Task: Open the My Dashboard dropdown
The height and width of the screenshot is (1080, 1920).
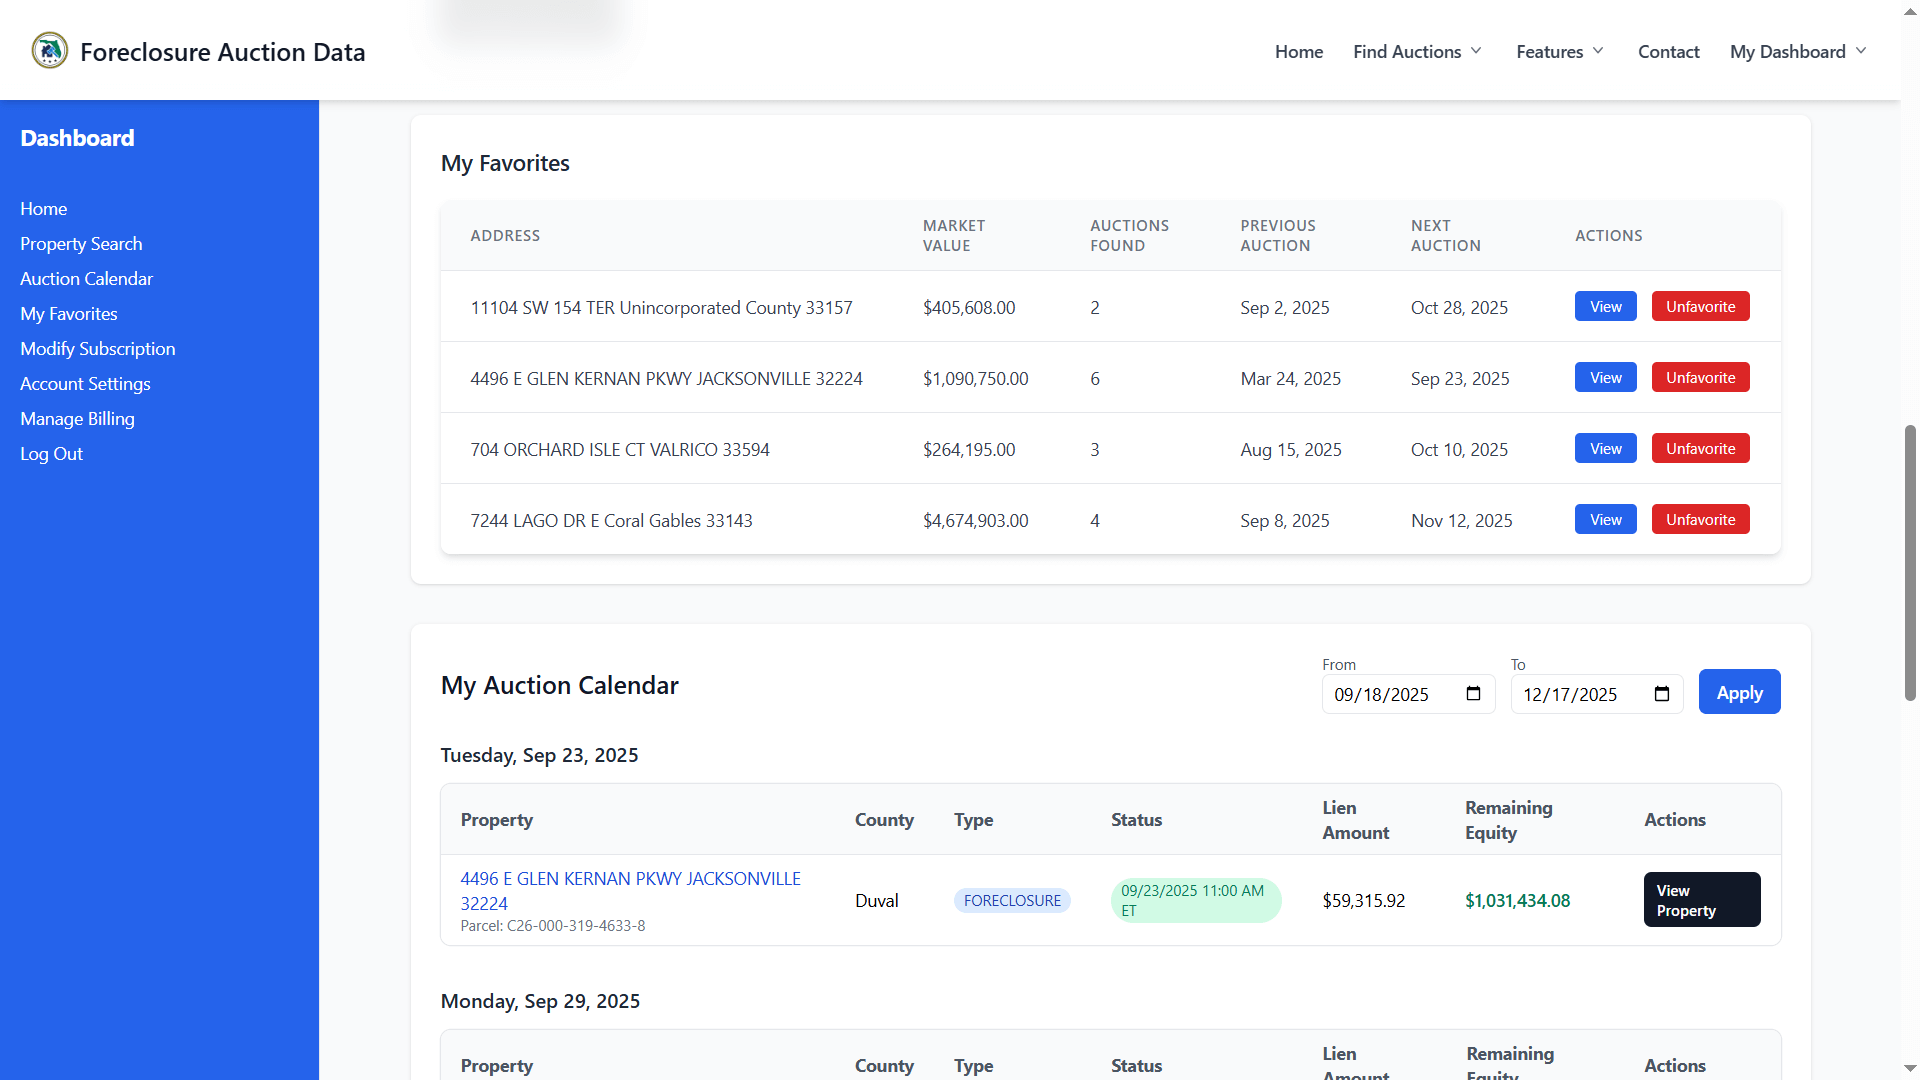Action: tap(1796, 51)
